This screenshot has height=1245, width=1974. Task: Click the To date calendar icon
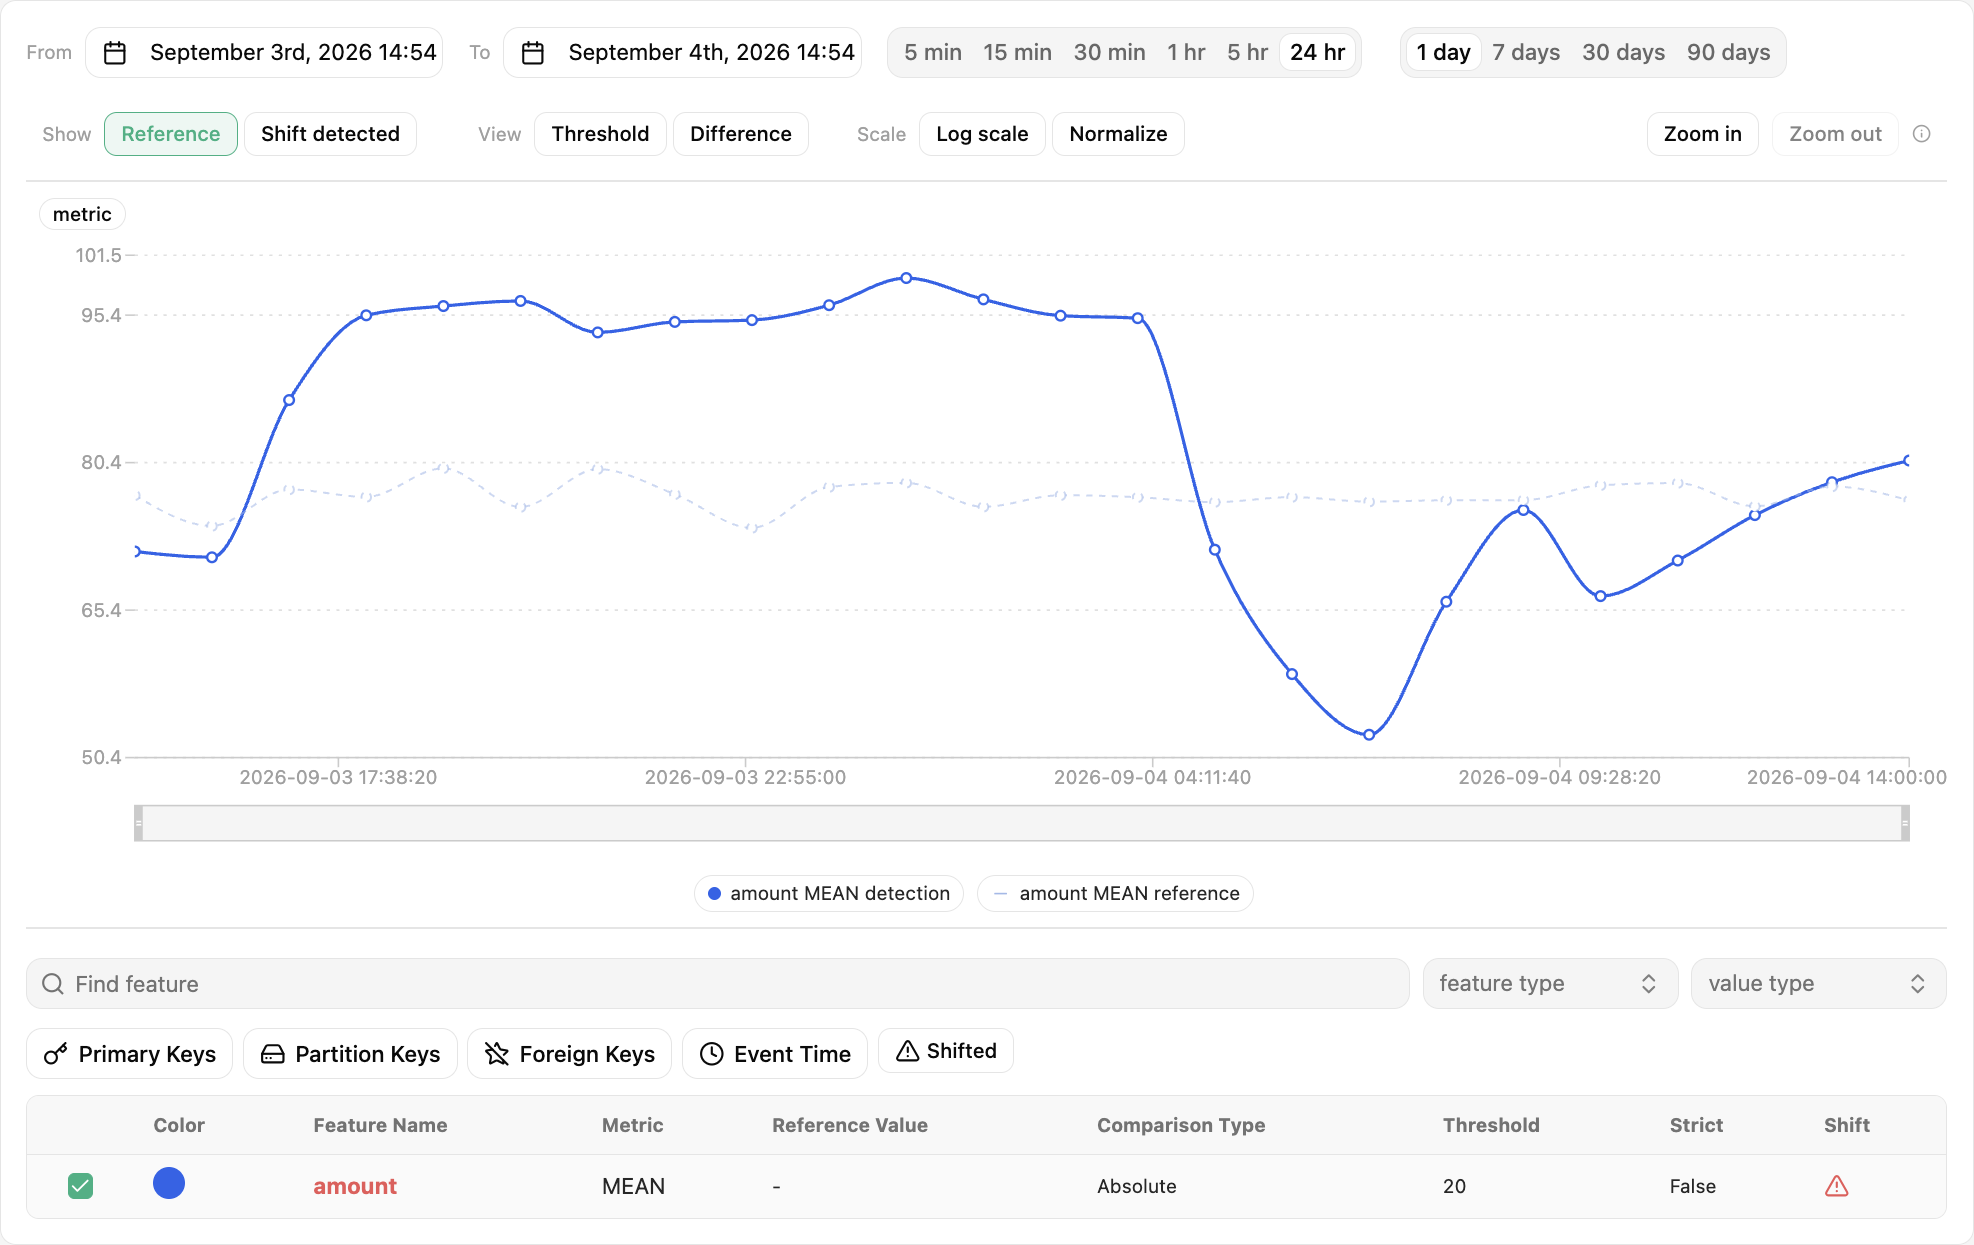point(533,53)
